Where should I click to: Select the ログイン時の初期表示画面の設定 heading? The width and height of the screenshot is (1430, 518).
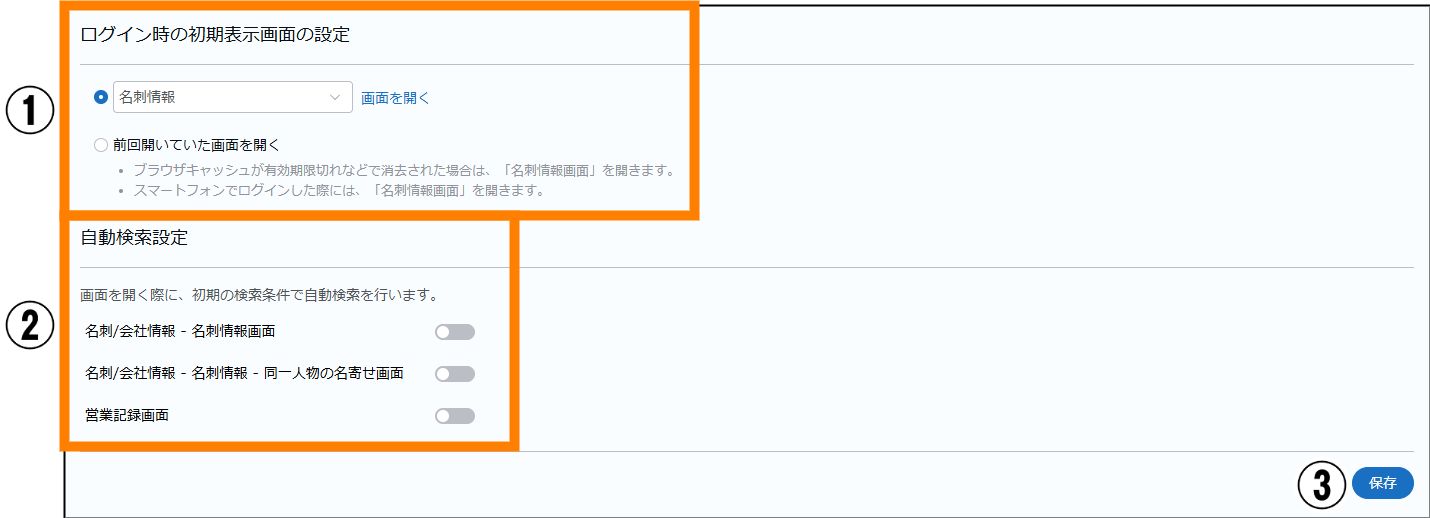tap(215, 34)
